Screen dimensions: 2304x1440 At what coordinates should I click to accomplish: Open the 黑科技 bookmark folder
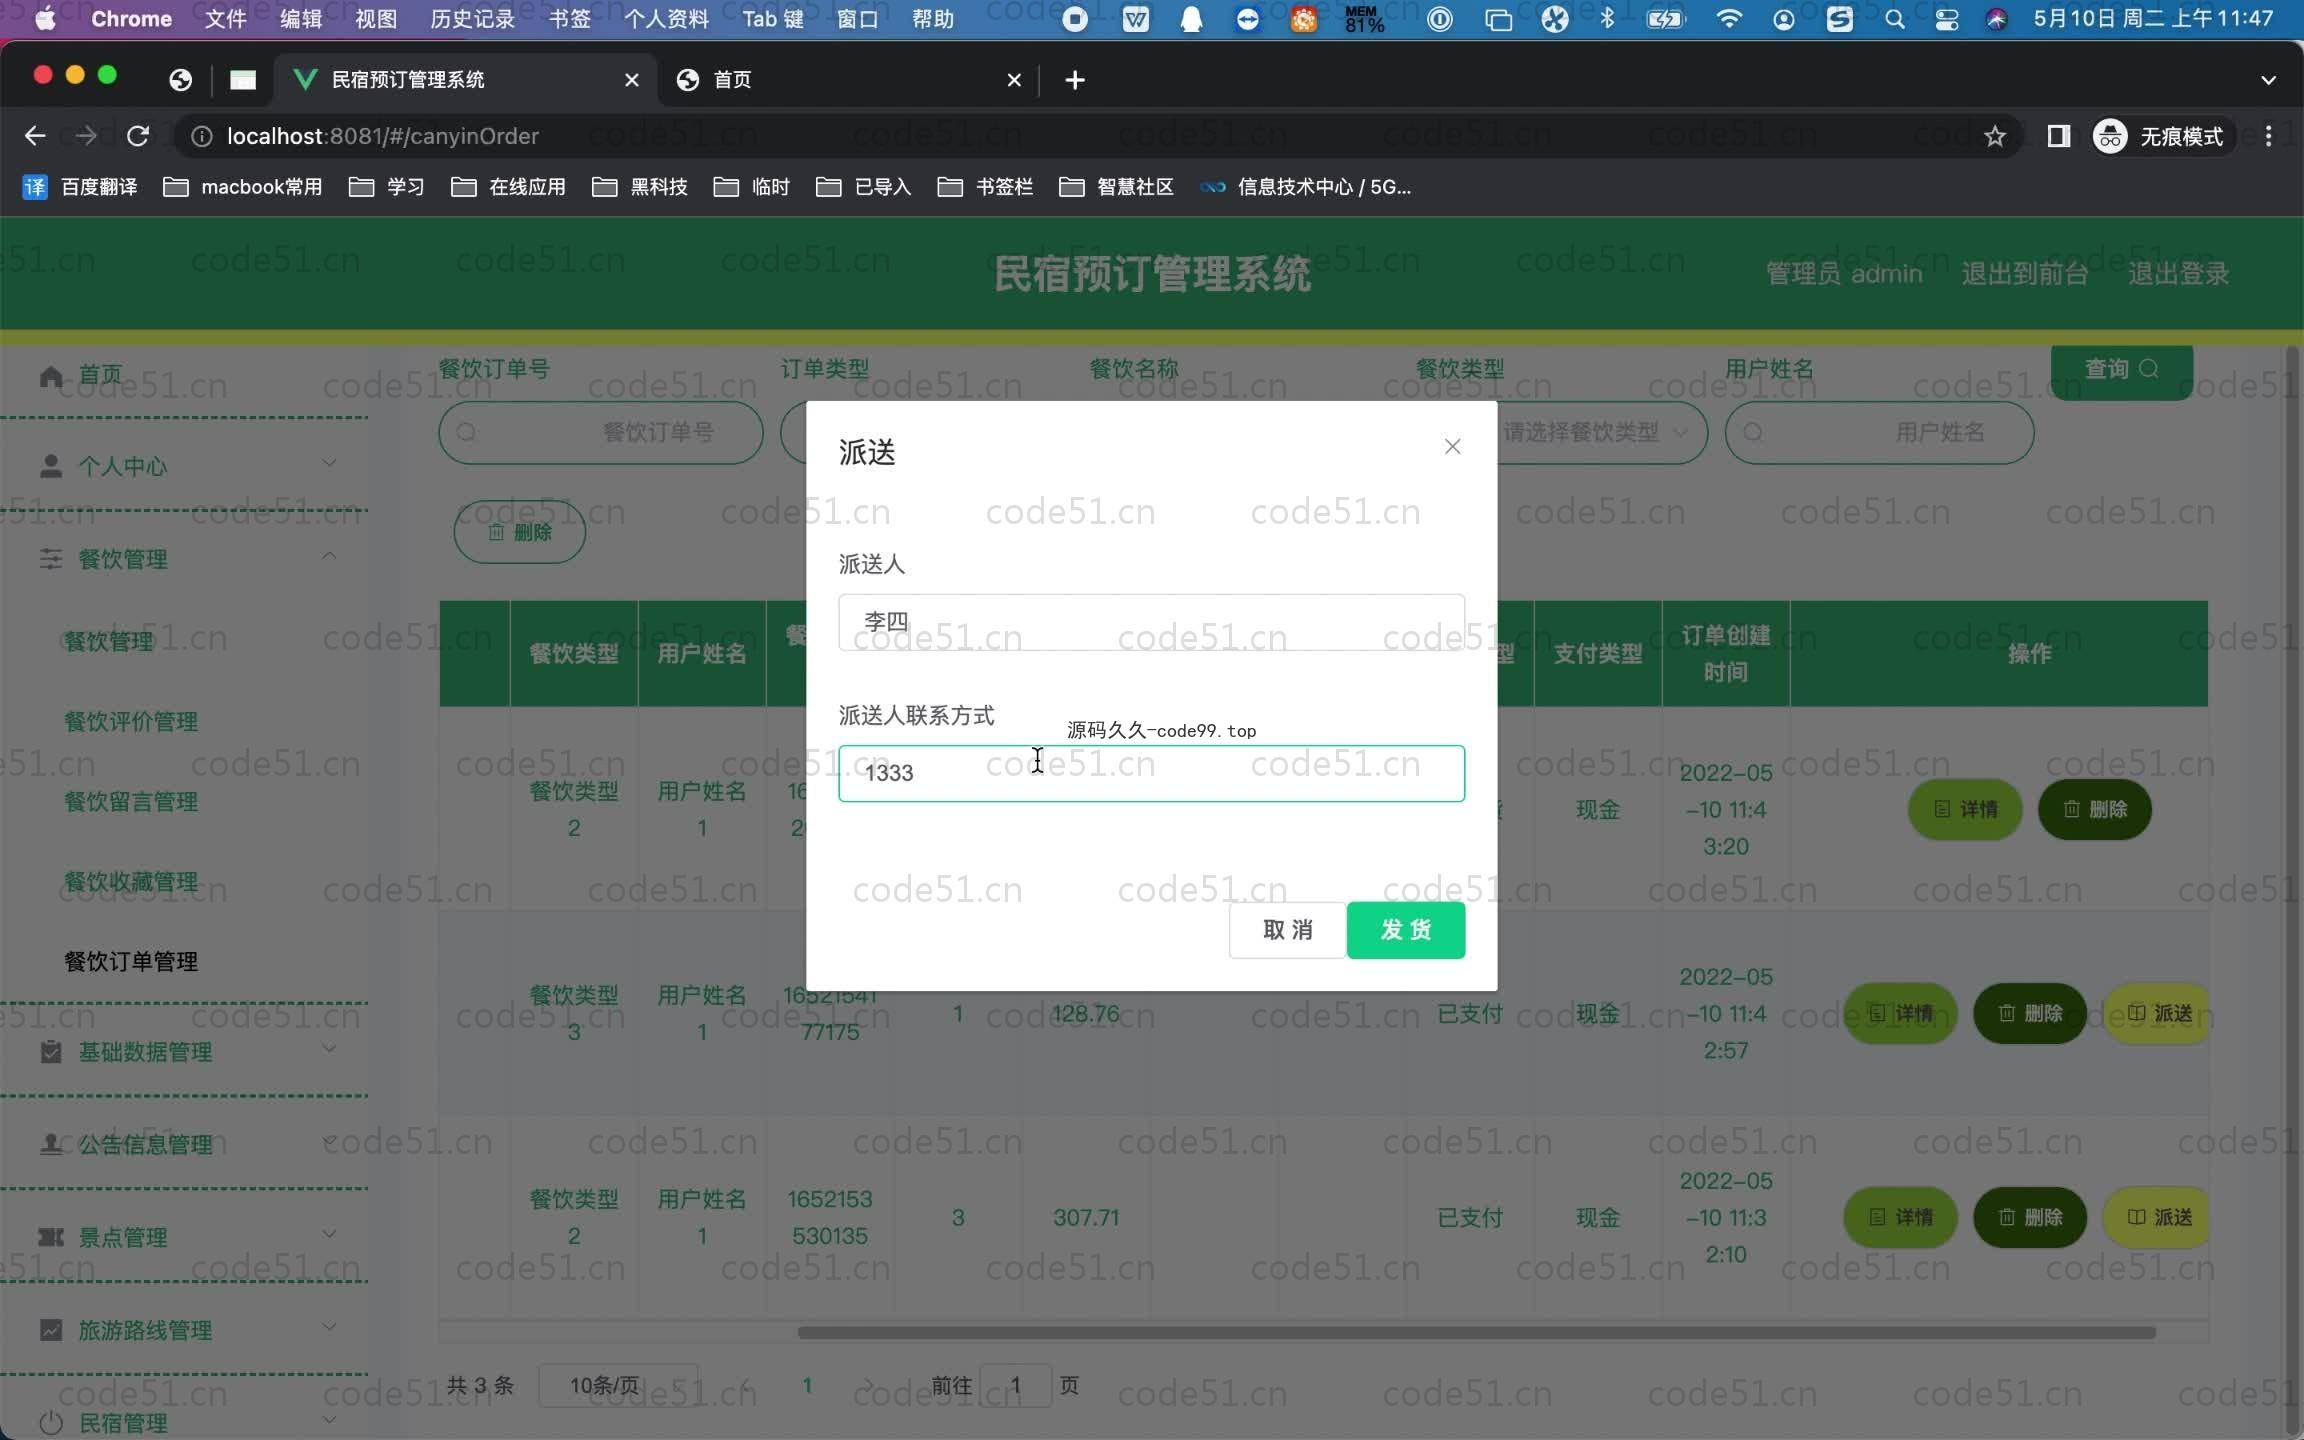(x=640, y=187)
